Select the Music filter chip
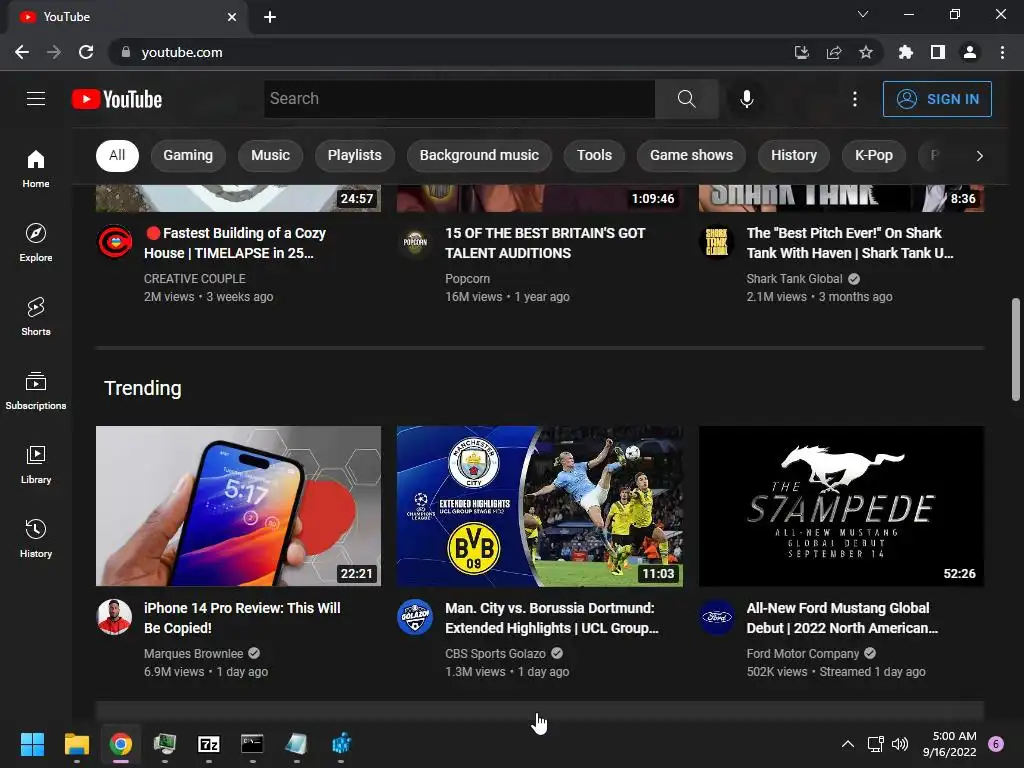 (270, 155)
